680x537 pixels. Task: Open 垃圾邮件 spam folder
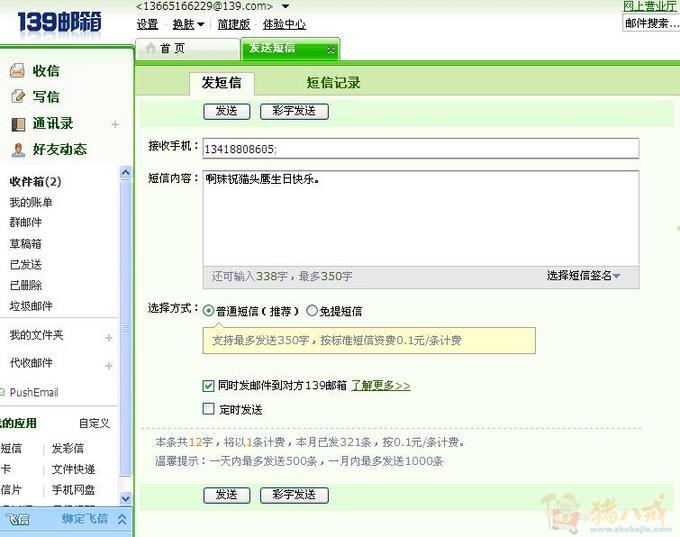click(31, 306)
